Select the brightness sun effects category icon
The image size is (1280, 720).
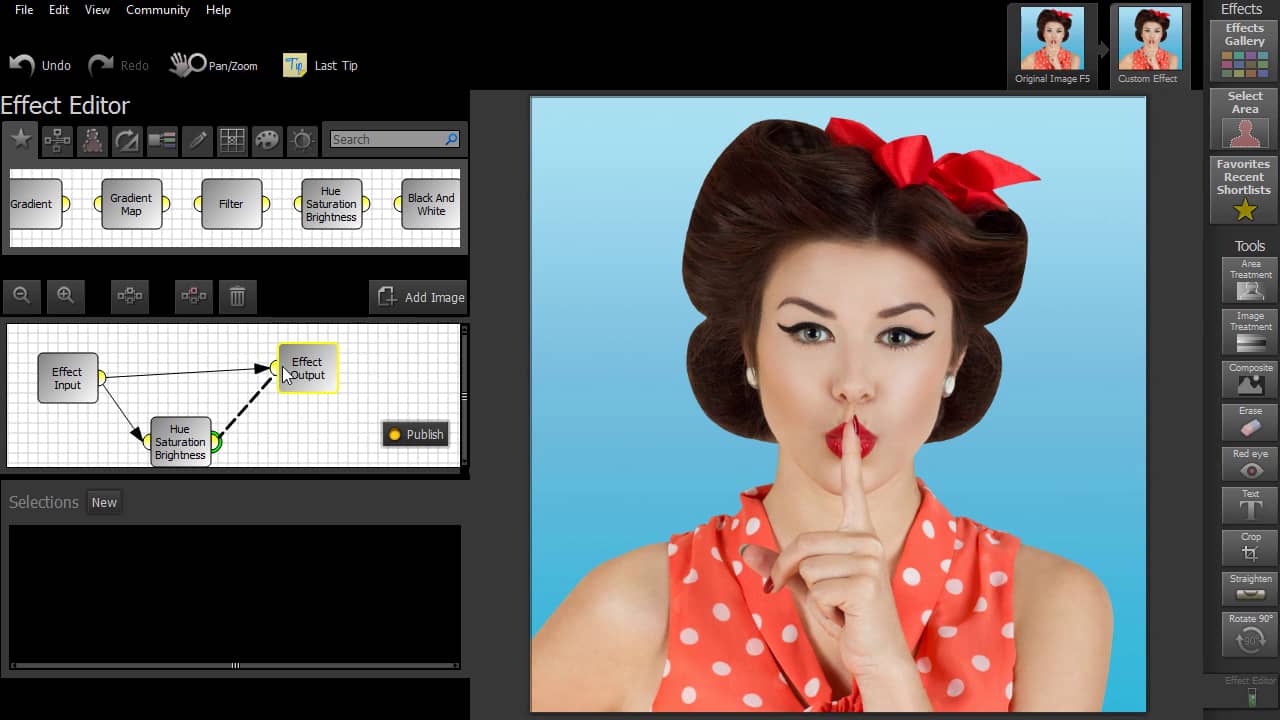302,140
